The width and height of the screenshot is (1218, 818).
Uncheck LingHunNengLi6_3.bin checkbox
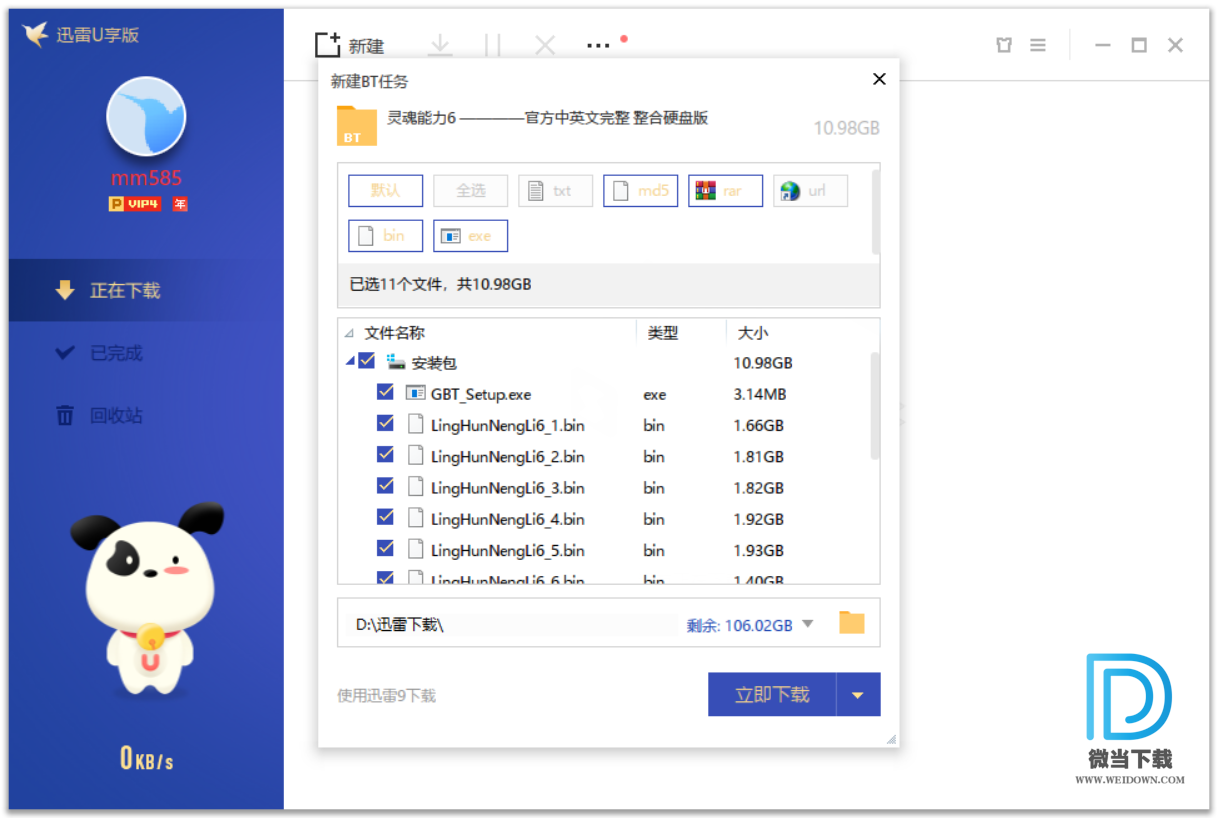[x=385, y=485]
